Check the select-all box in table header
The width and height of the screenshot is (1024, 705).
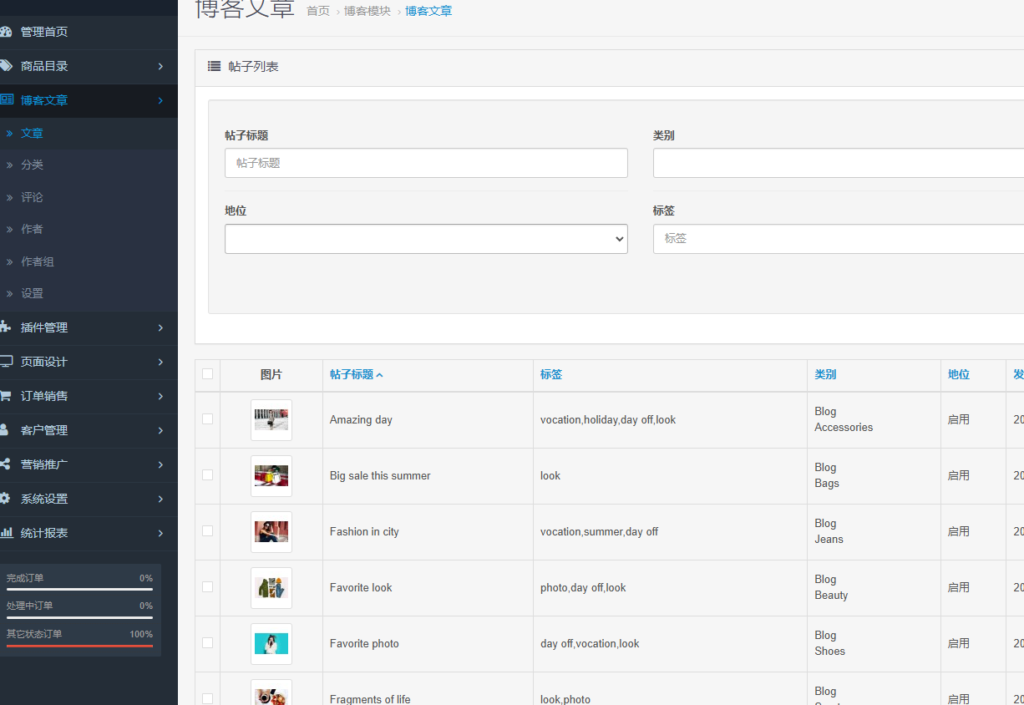pyautogui.click(x=208, y=373)
